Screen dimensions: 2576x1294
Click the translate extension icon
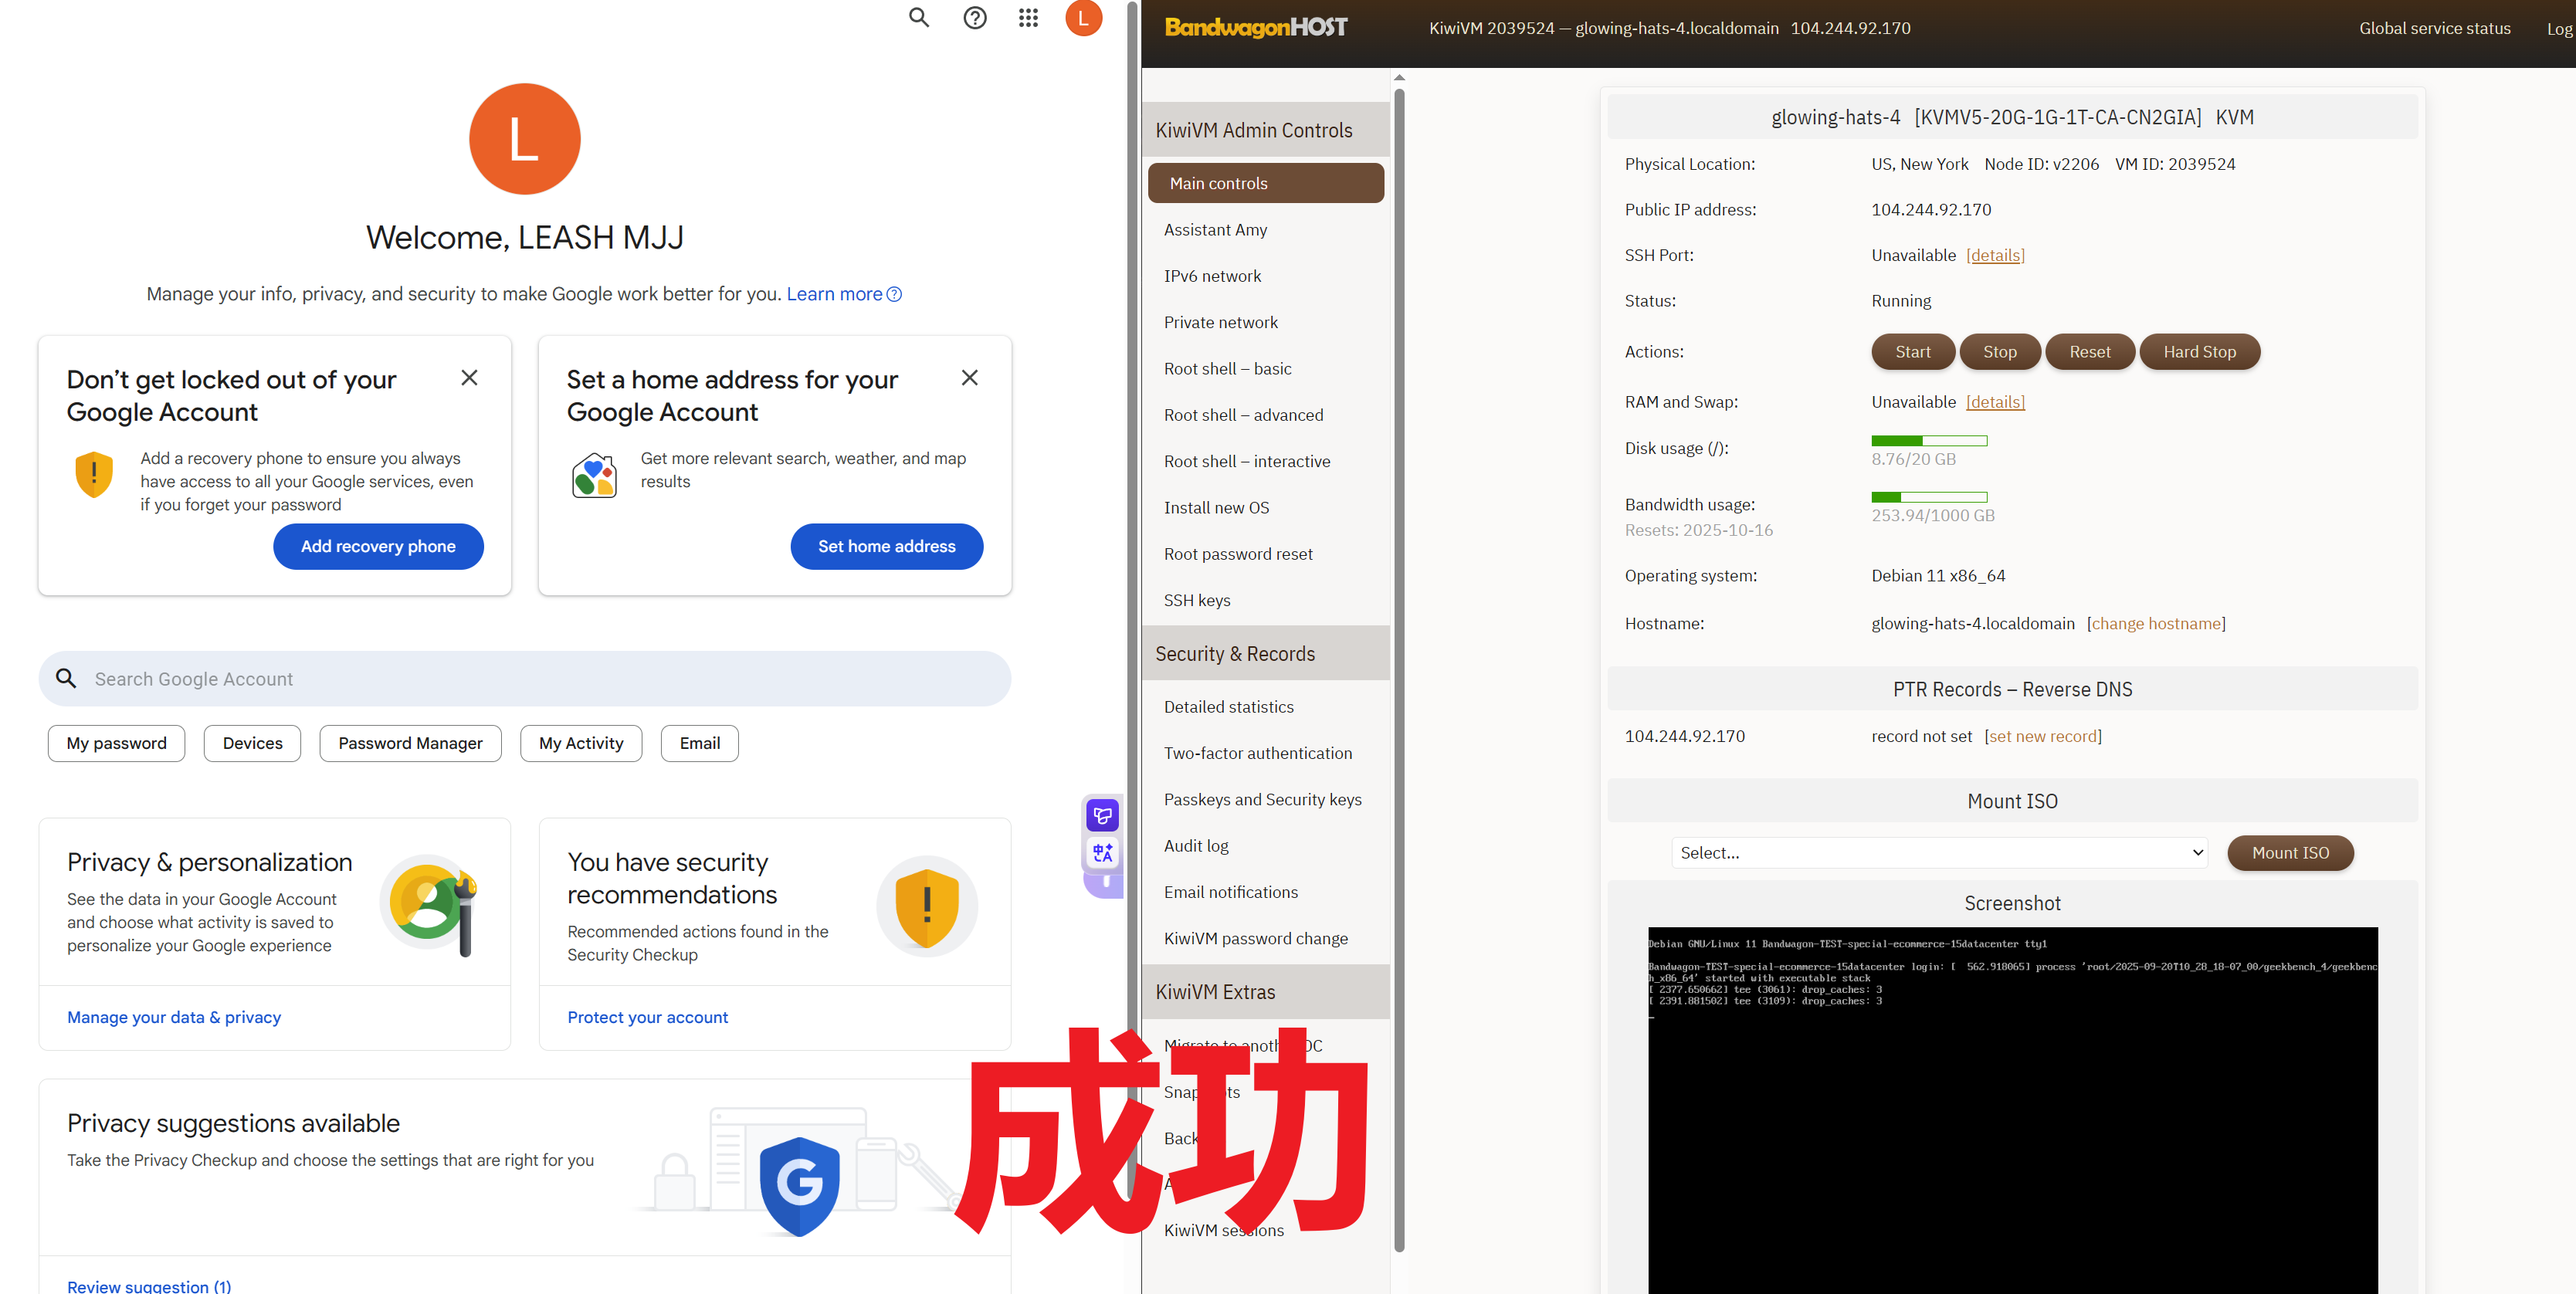tap(1102, 853)
